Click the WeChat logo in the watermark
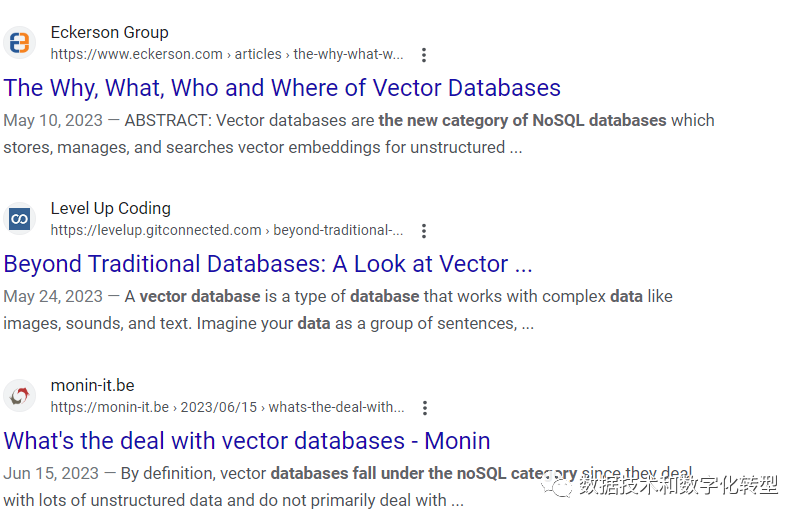This screenshot has width=804, height=520. pos(560,485)
